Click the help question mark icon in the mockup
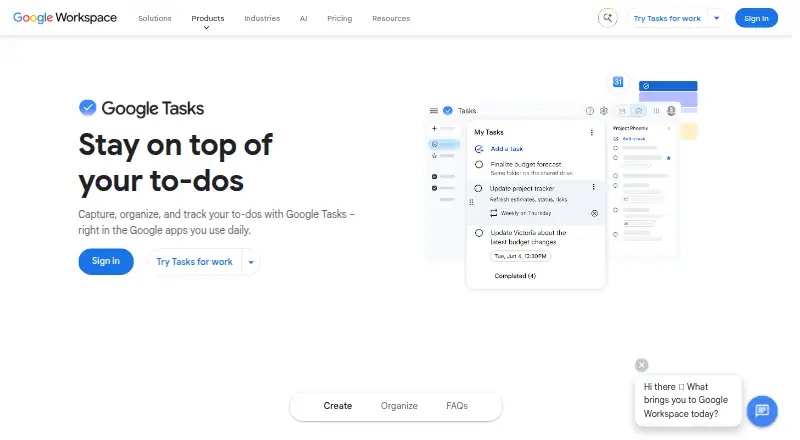The height and width of the screenshot is (440, 800). (590, 111)
